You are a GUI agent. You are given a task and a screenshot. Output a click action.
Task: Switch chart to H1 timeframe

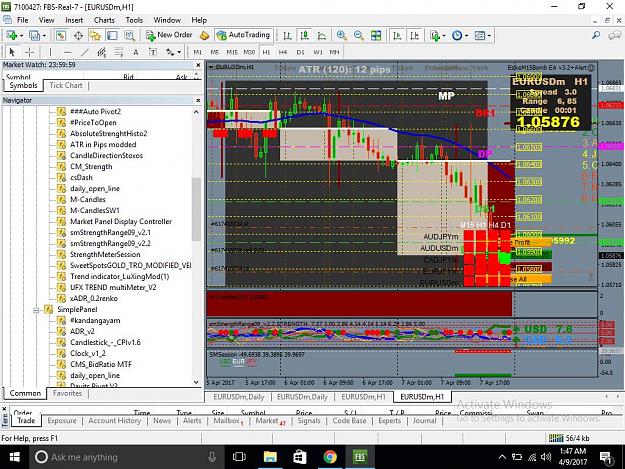[x=266, y=52]
